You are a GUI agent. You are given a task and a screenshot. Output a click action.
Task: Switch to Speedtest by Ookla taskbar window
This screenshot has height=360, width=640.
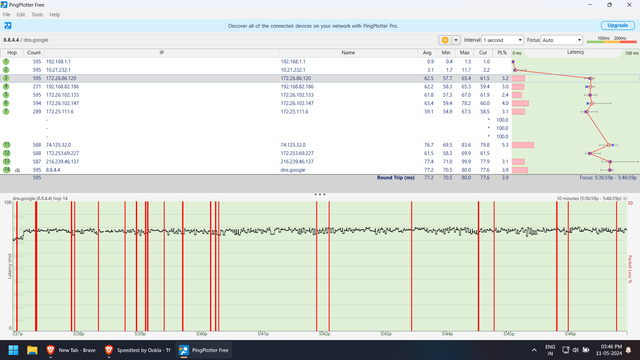tap(138, 350)
